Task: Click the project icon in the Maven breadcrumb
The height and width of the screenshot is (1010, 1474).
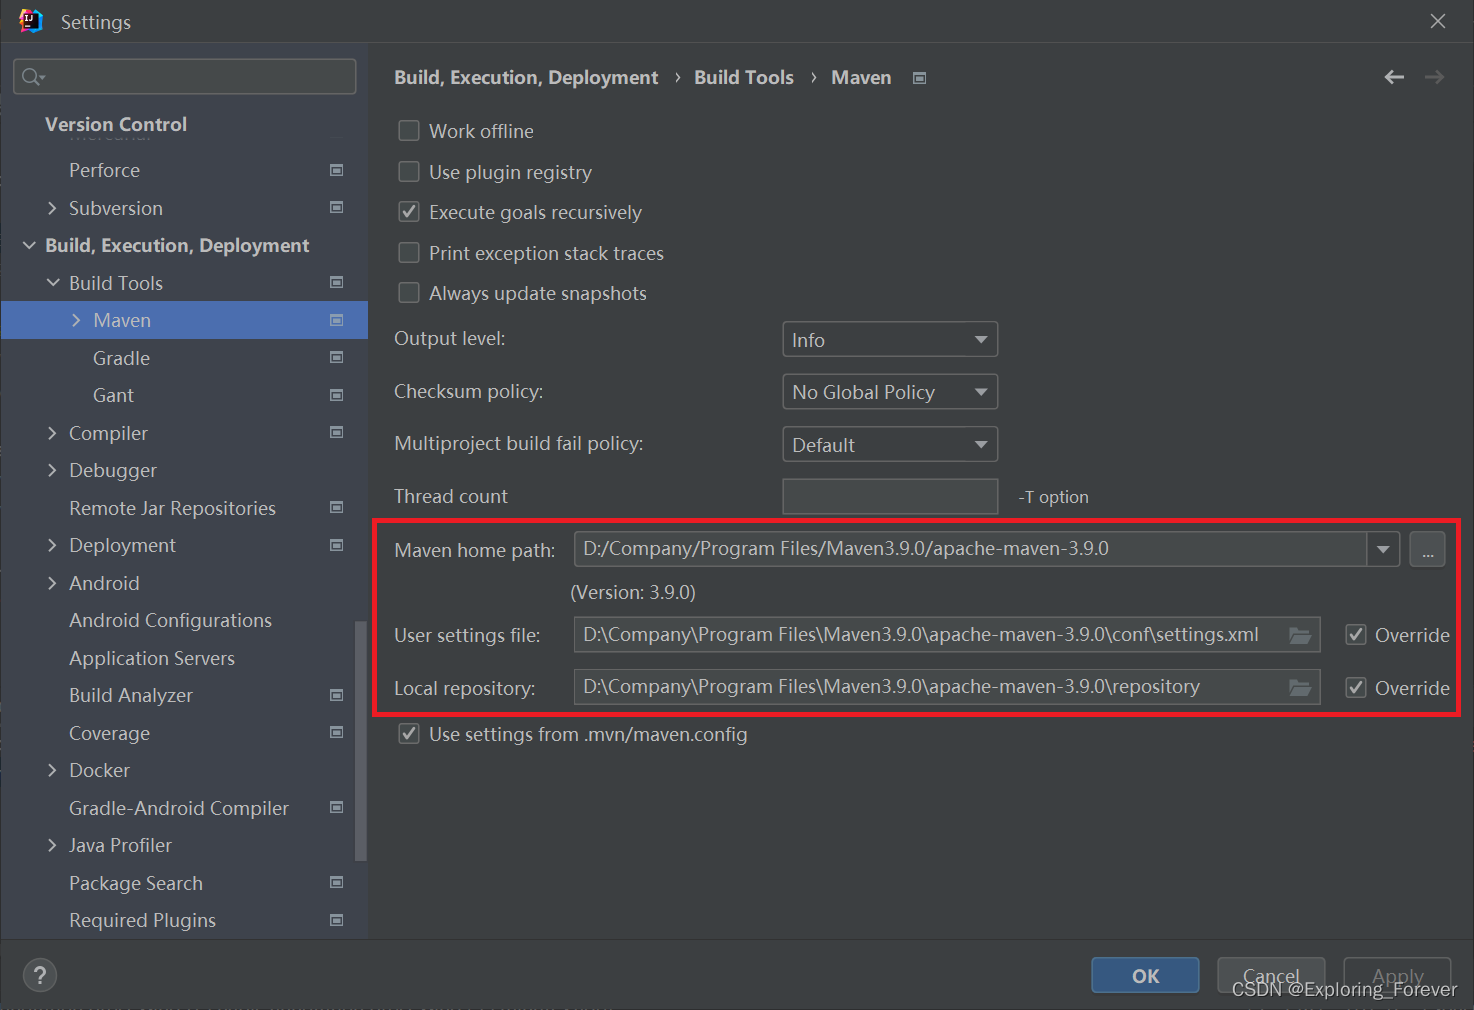Action: pos(920,78)
